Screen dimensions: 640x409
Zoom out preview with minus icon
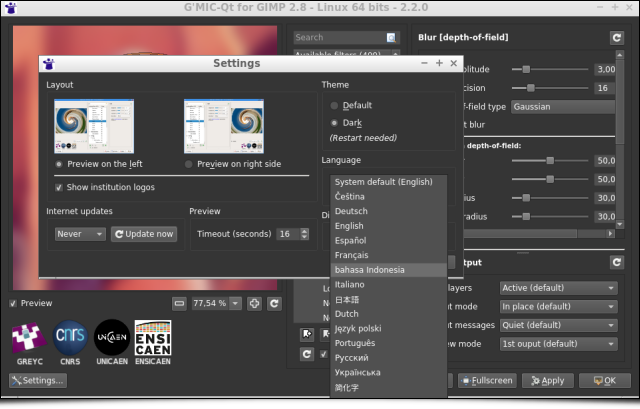click(179, 303)
